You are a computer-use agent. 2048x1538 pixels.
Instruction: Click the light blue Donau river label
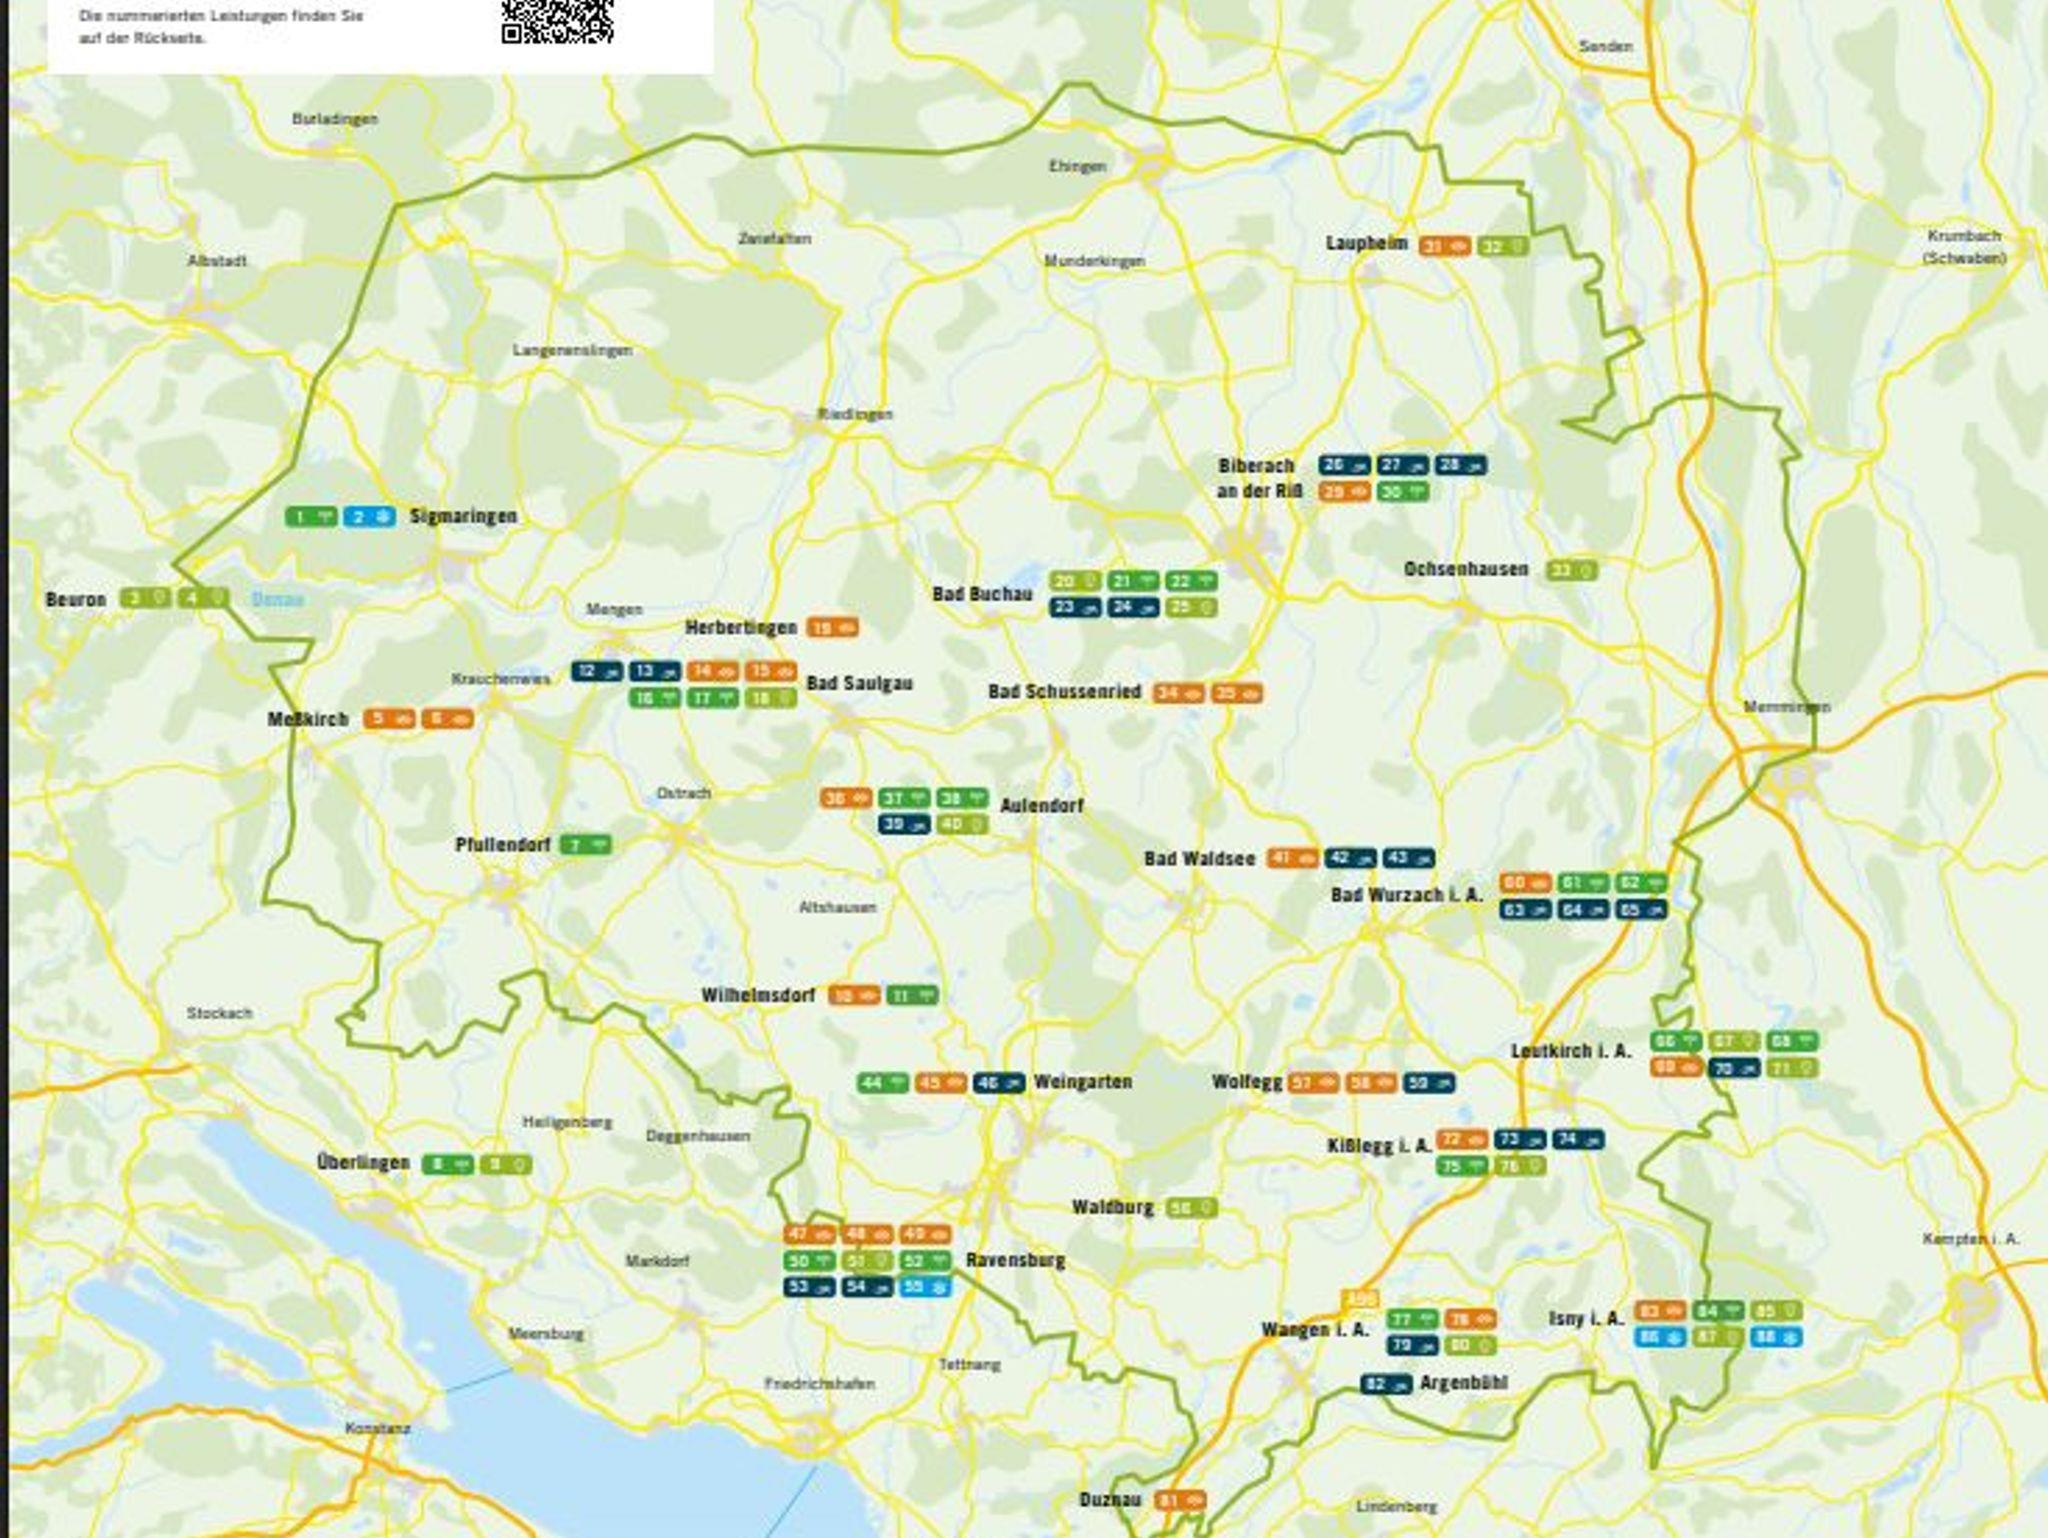[x=277, y=600]
